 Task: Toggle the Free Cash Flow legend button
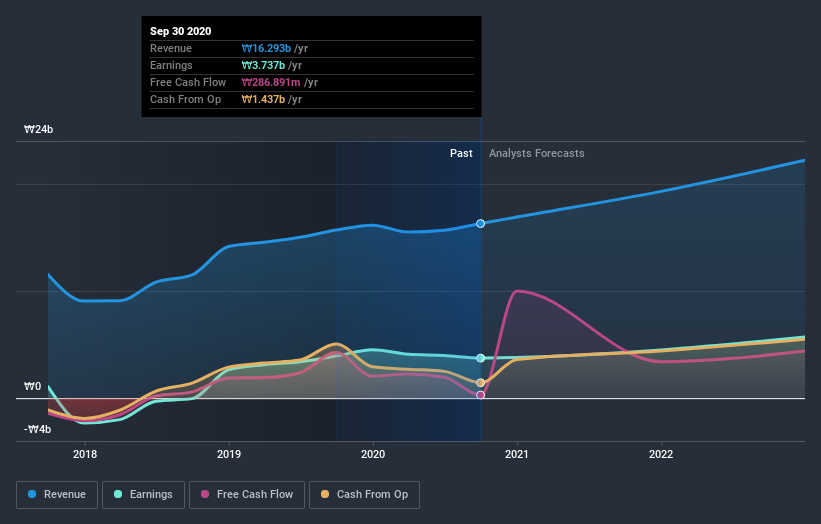pyautogui.click(x=247, y=495)
